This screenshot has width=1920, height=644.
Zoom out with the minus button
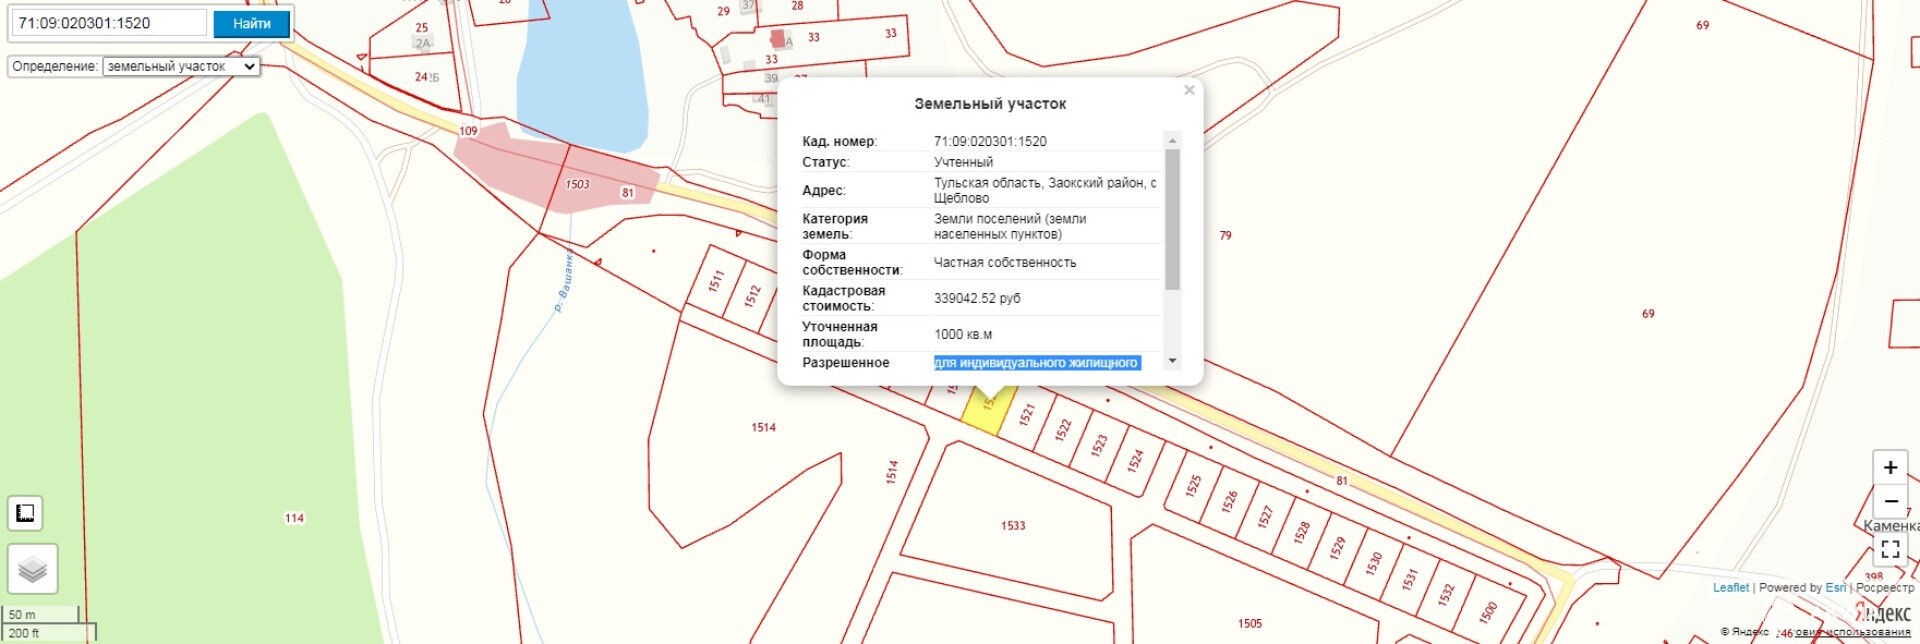(x=1890, y=501)
